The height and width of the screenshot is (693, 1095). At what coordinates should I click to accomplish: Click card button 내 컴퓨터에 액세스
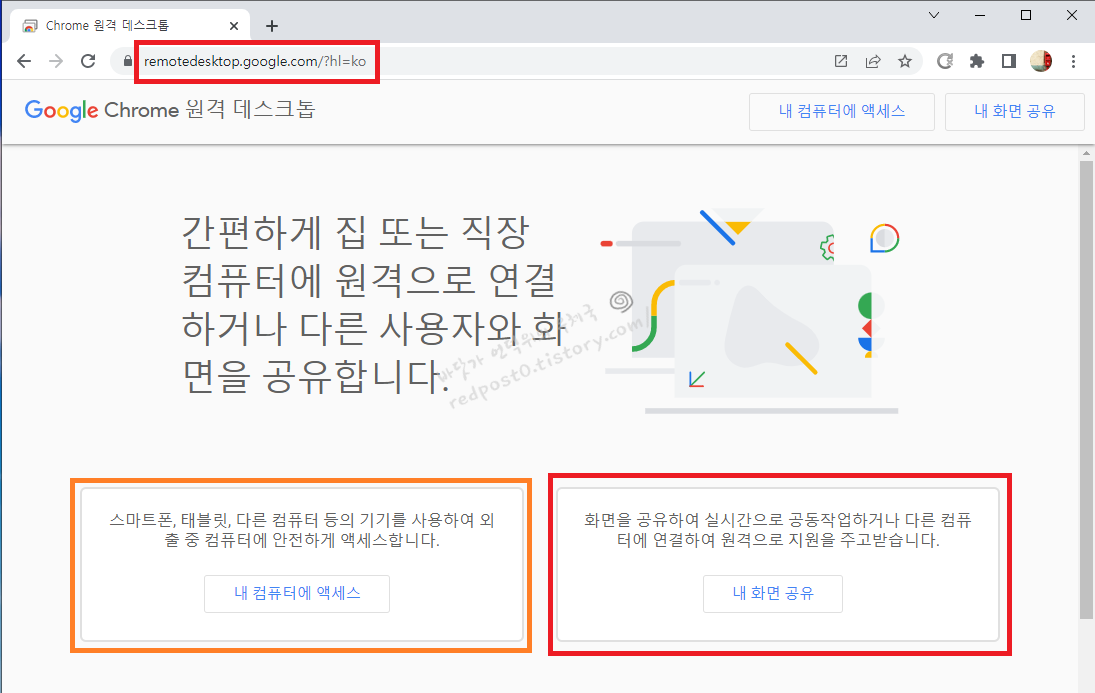(297, 594)
